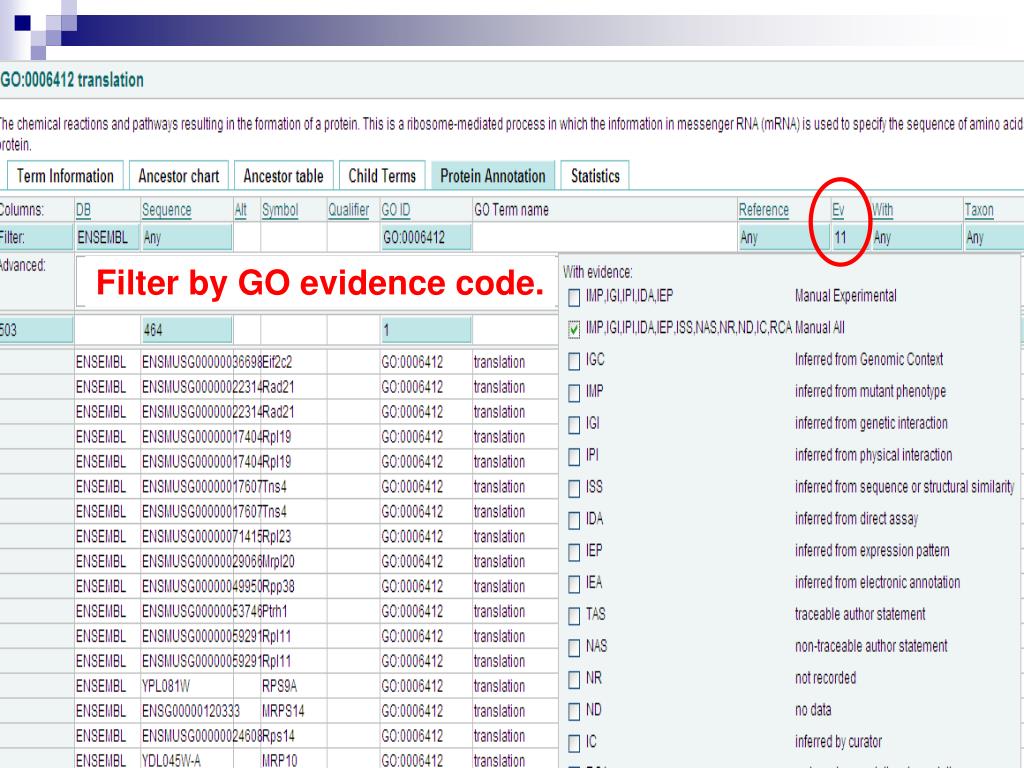This screenshot has width=1024, height=768.
Task: Enable the IEP expression pattern checkbox
Action: (574, 553)
